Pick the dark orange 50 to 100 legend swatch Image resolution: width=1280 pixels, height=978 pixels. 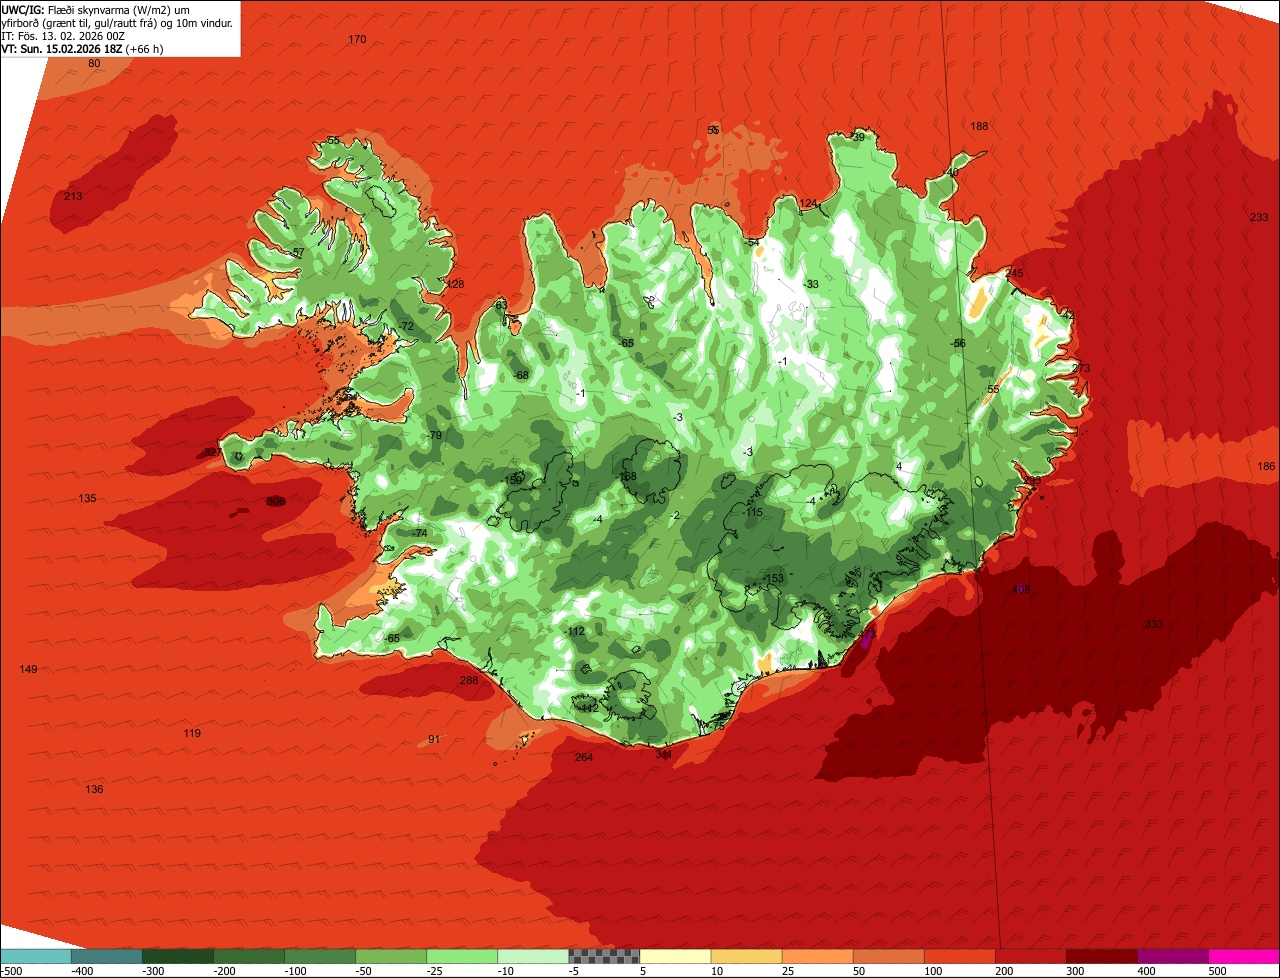coord(889,955)
